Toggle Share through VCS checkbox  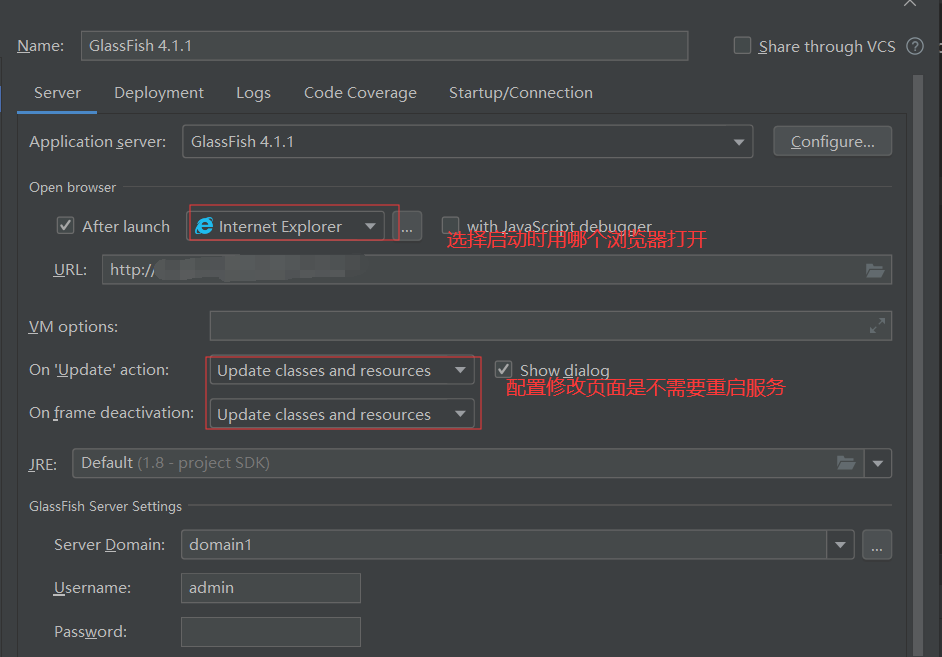(743, 46)
